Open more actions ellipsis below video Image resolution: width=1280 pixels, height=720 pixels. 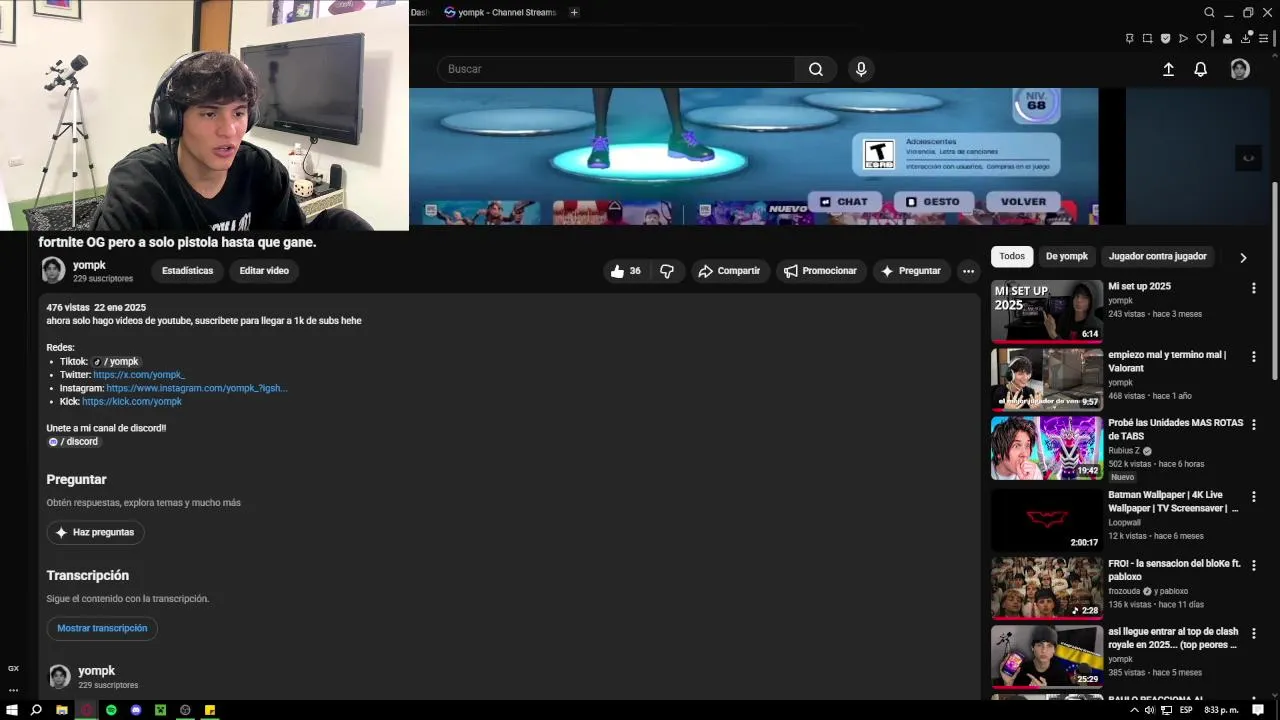968,271
